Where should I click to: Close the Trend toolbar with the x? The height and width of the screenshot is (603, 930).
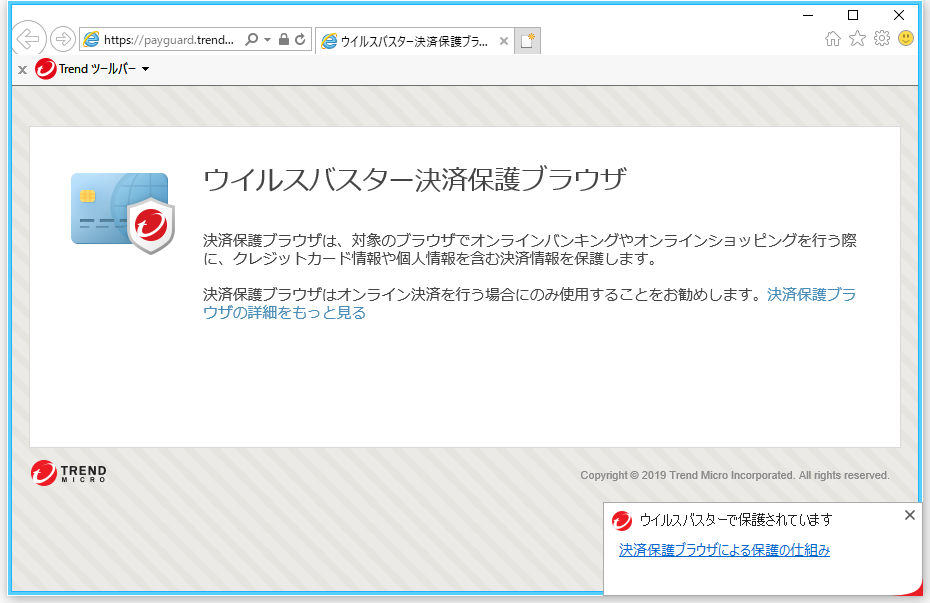22,70
